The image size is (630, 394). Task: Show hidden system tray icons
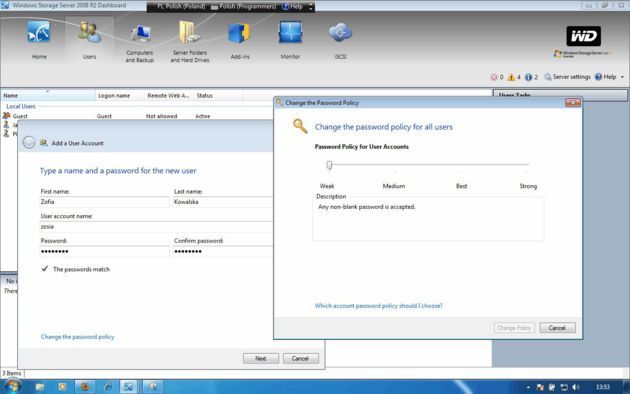tap(528, 387)
